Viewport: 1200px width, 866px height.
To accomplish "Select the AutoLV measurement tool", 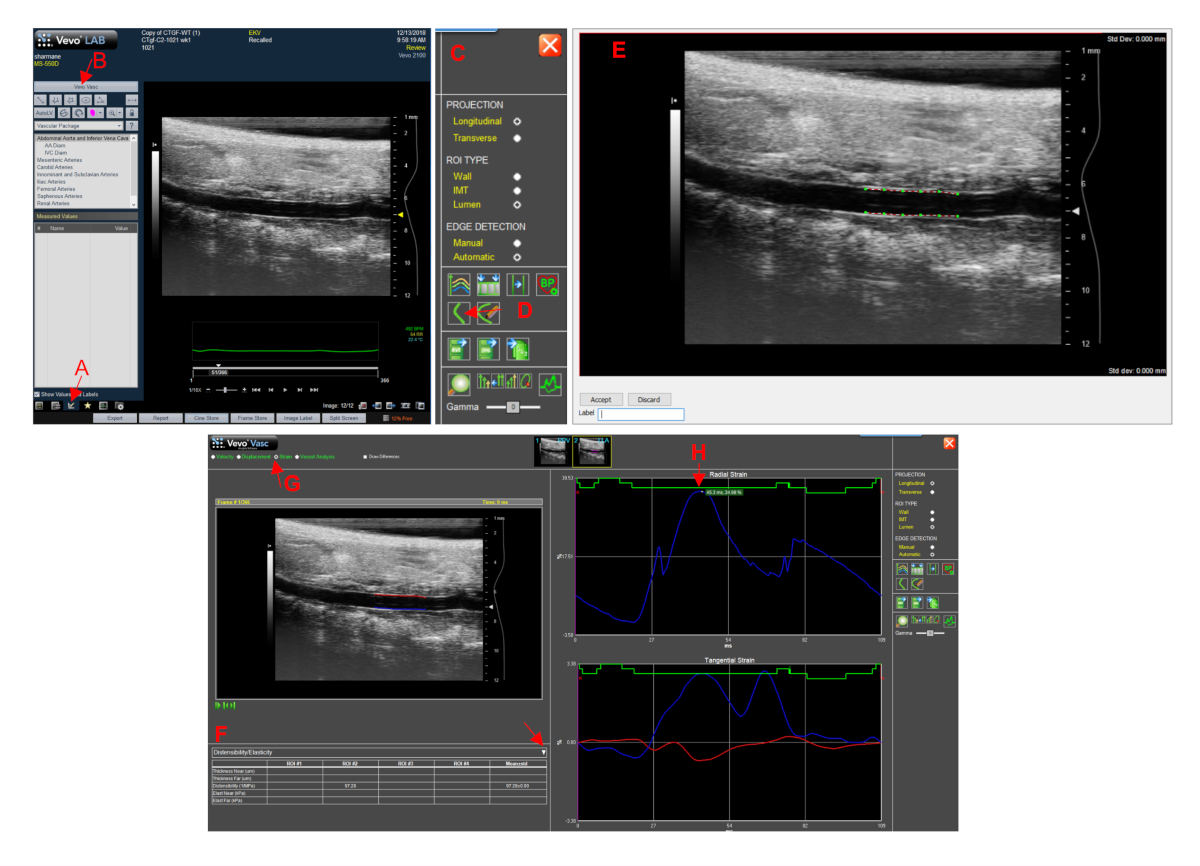I will 42,113.
